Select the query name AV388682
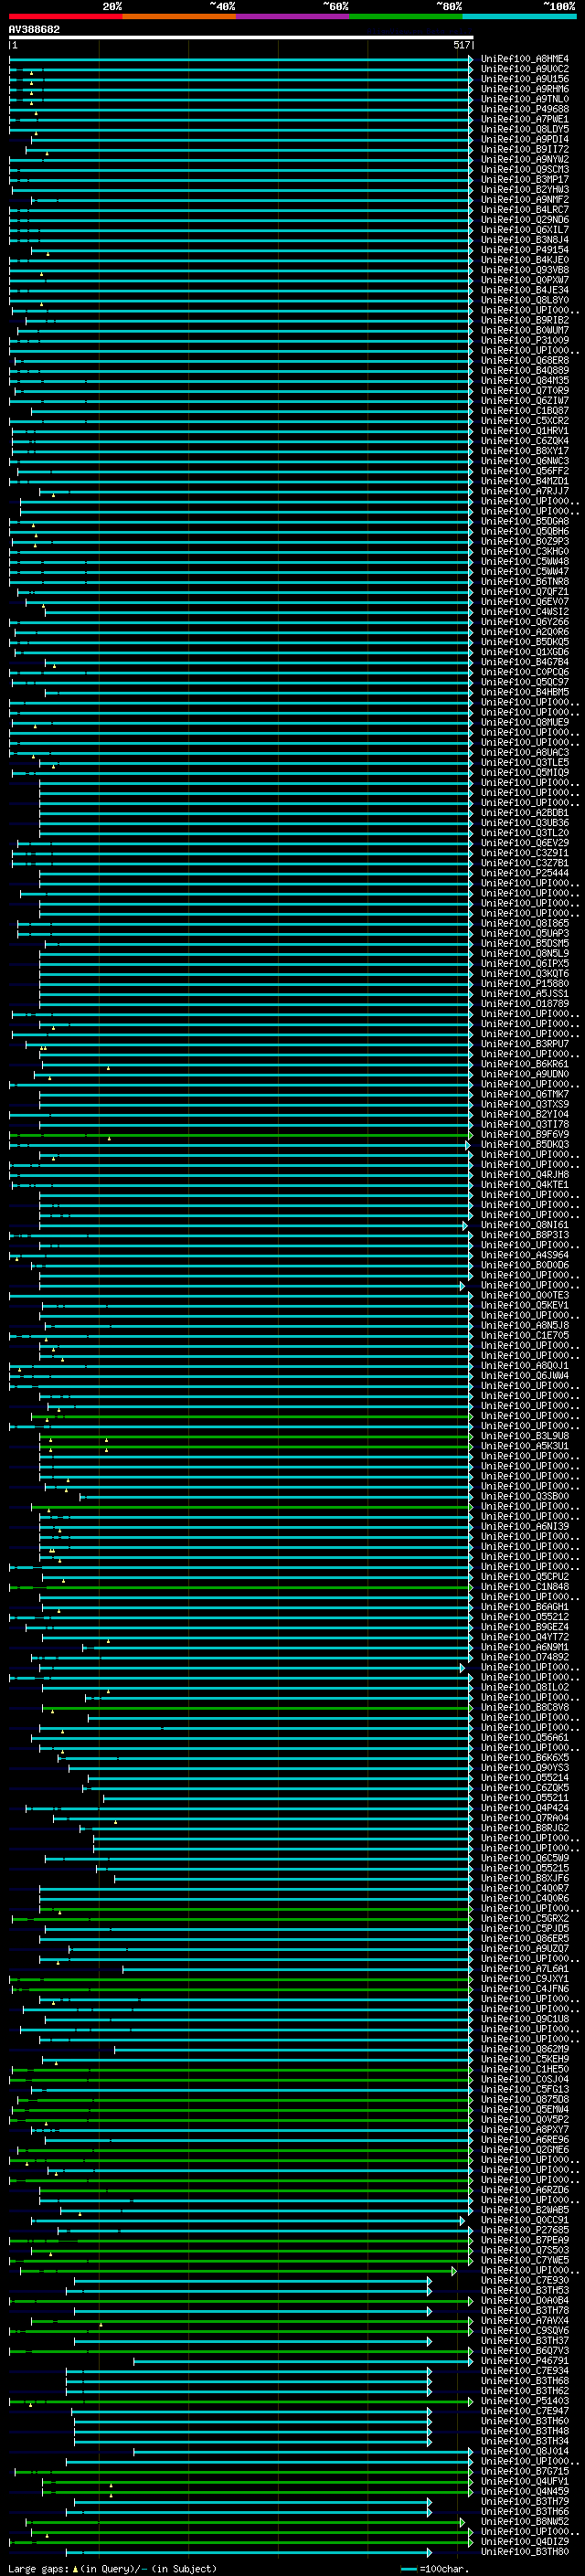 coord(34,29)
